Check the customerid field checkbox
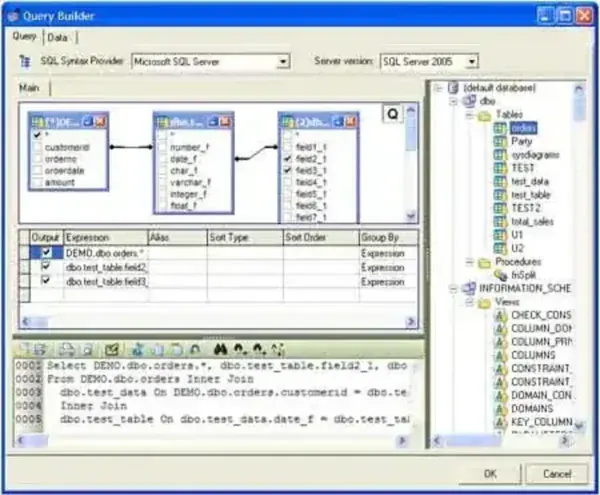600x495 pixels. tap(37, 147)
